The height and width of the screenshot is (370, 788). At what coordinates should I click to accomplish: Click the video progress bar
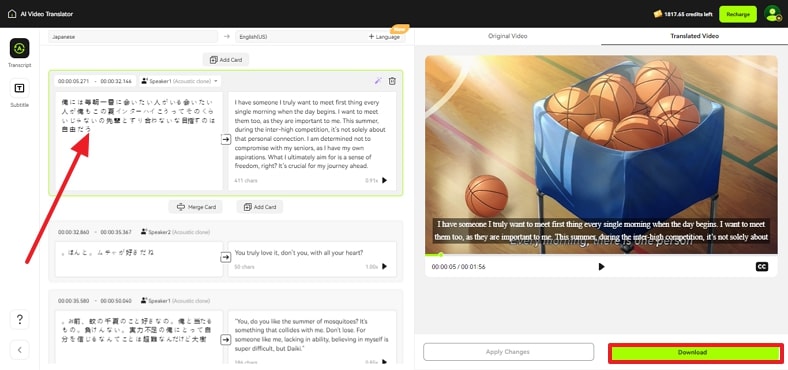click(x=601, y=255)
